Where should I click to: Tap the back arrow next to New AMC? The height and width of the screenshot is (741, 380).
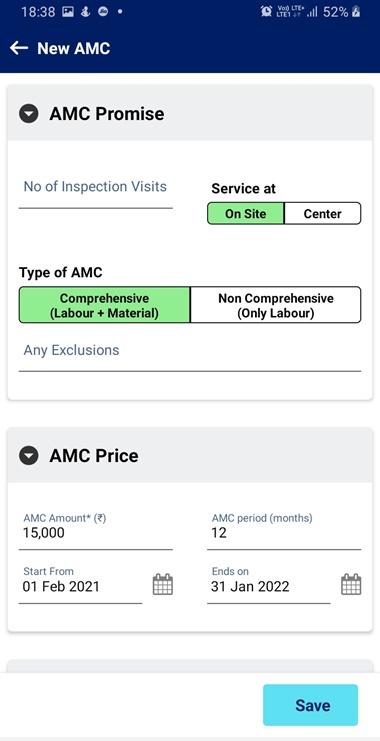tap(19, 48)
